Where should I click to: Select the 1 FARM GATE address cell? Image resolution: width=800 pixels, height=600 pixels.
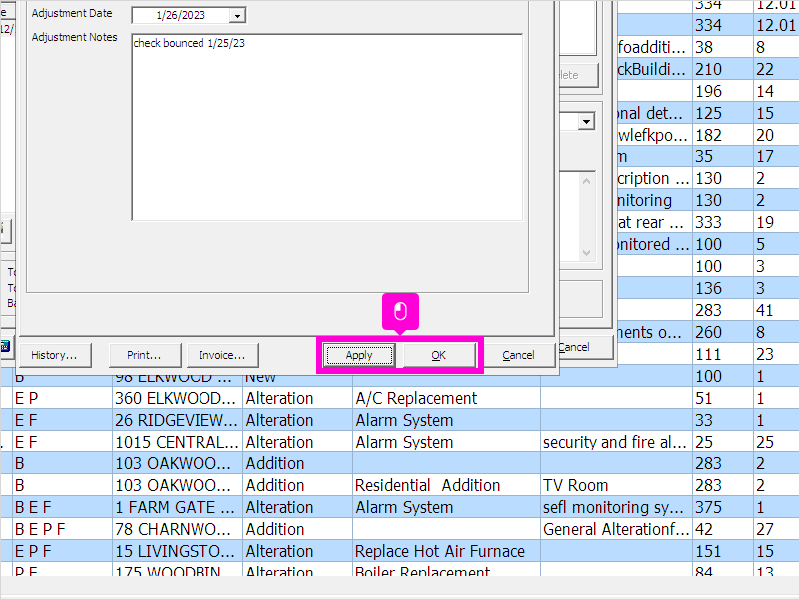(177, 507)
